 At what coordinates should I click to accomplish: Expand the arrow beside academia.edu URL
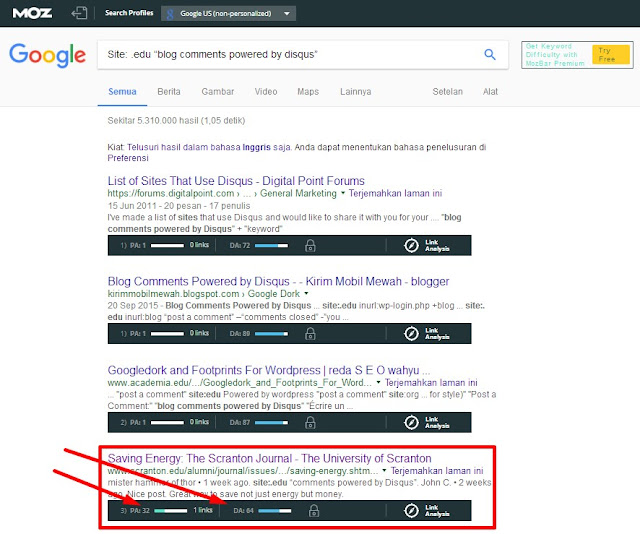click(378, 383)
